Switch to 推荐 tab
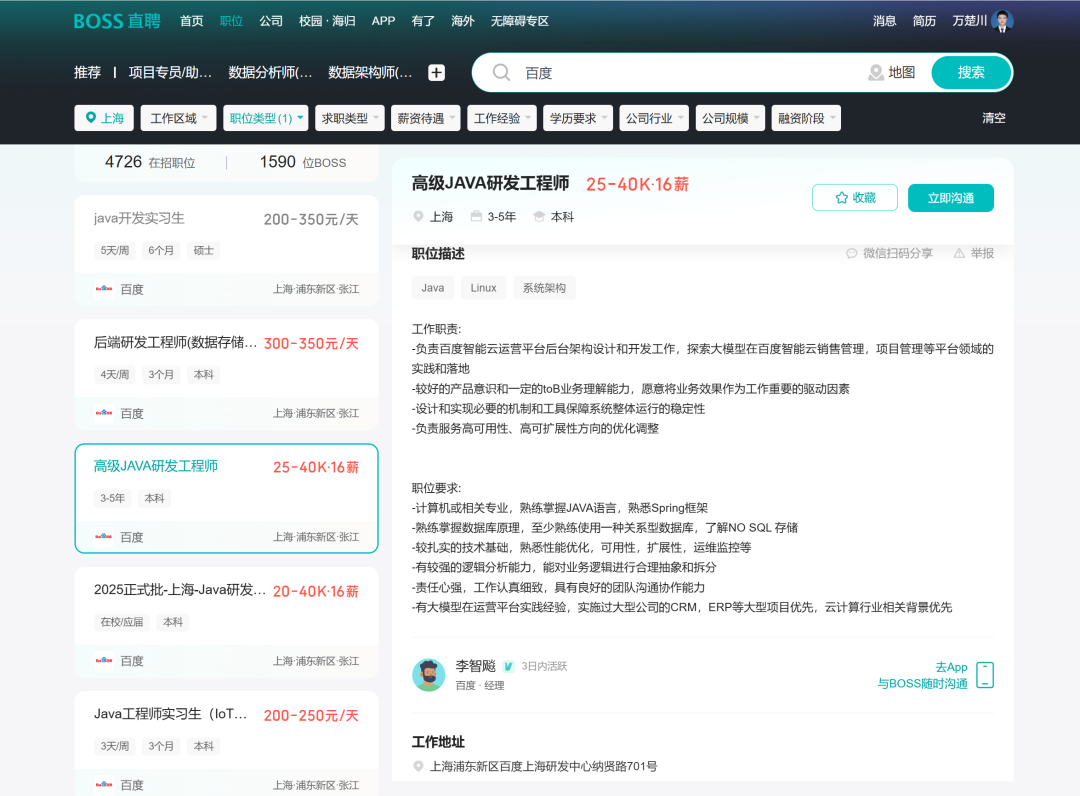Screen dimensions: 1080x796 [87, 72]
